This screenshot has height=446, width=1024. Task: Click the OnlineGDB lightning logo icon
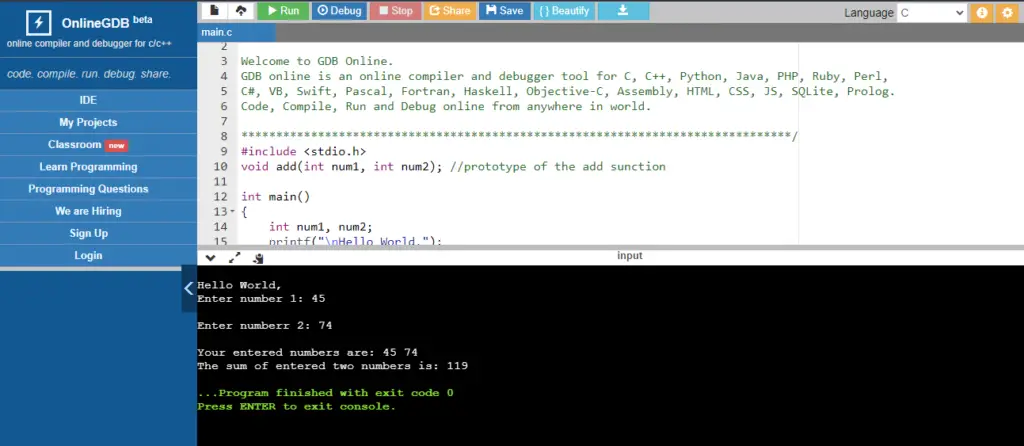tap(39, 23)
